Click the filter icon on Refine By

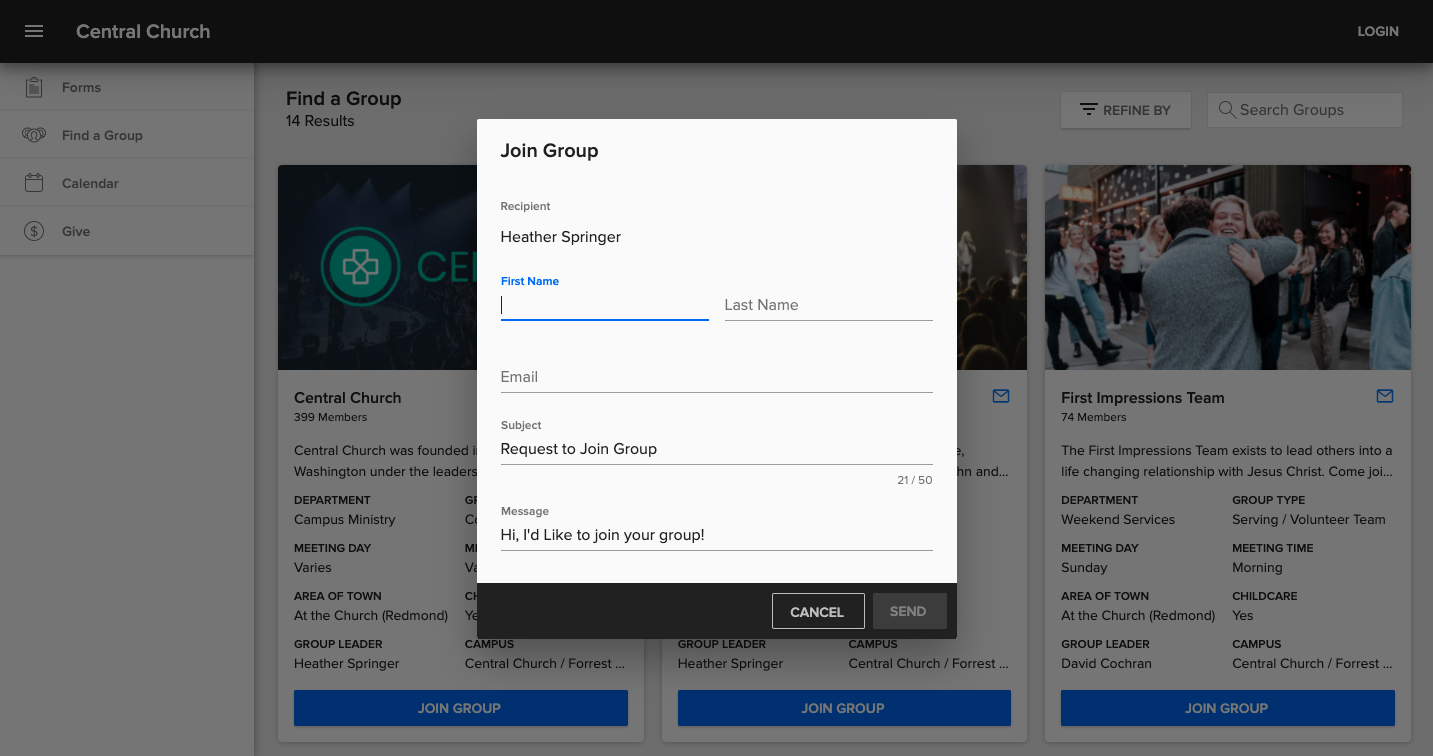(x=1090, y=110)
